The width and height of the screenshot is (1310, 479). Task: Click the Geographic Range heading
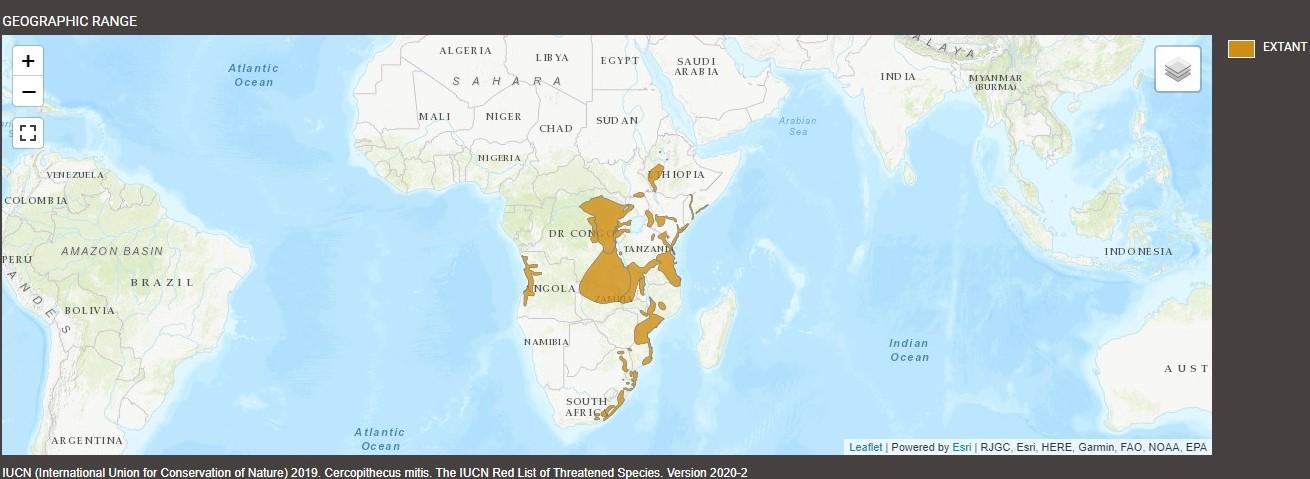click(70, 21)
